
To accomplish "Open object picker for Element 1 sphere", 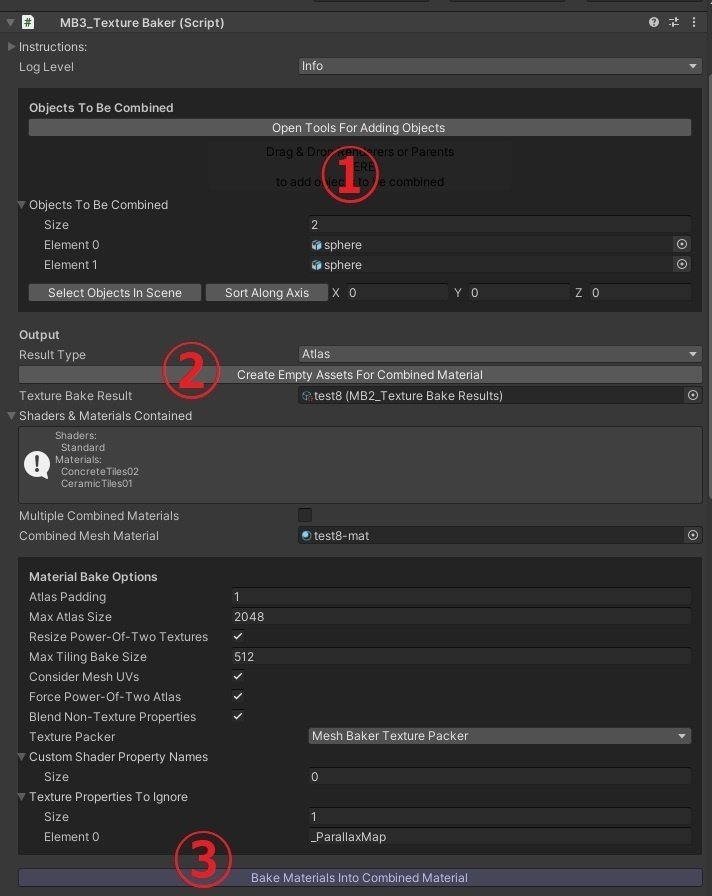I will coord(682,265).
